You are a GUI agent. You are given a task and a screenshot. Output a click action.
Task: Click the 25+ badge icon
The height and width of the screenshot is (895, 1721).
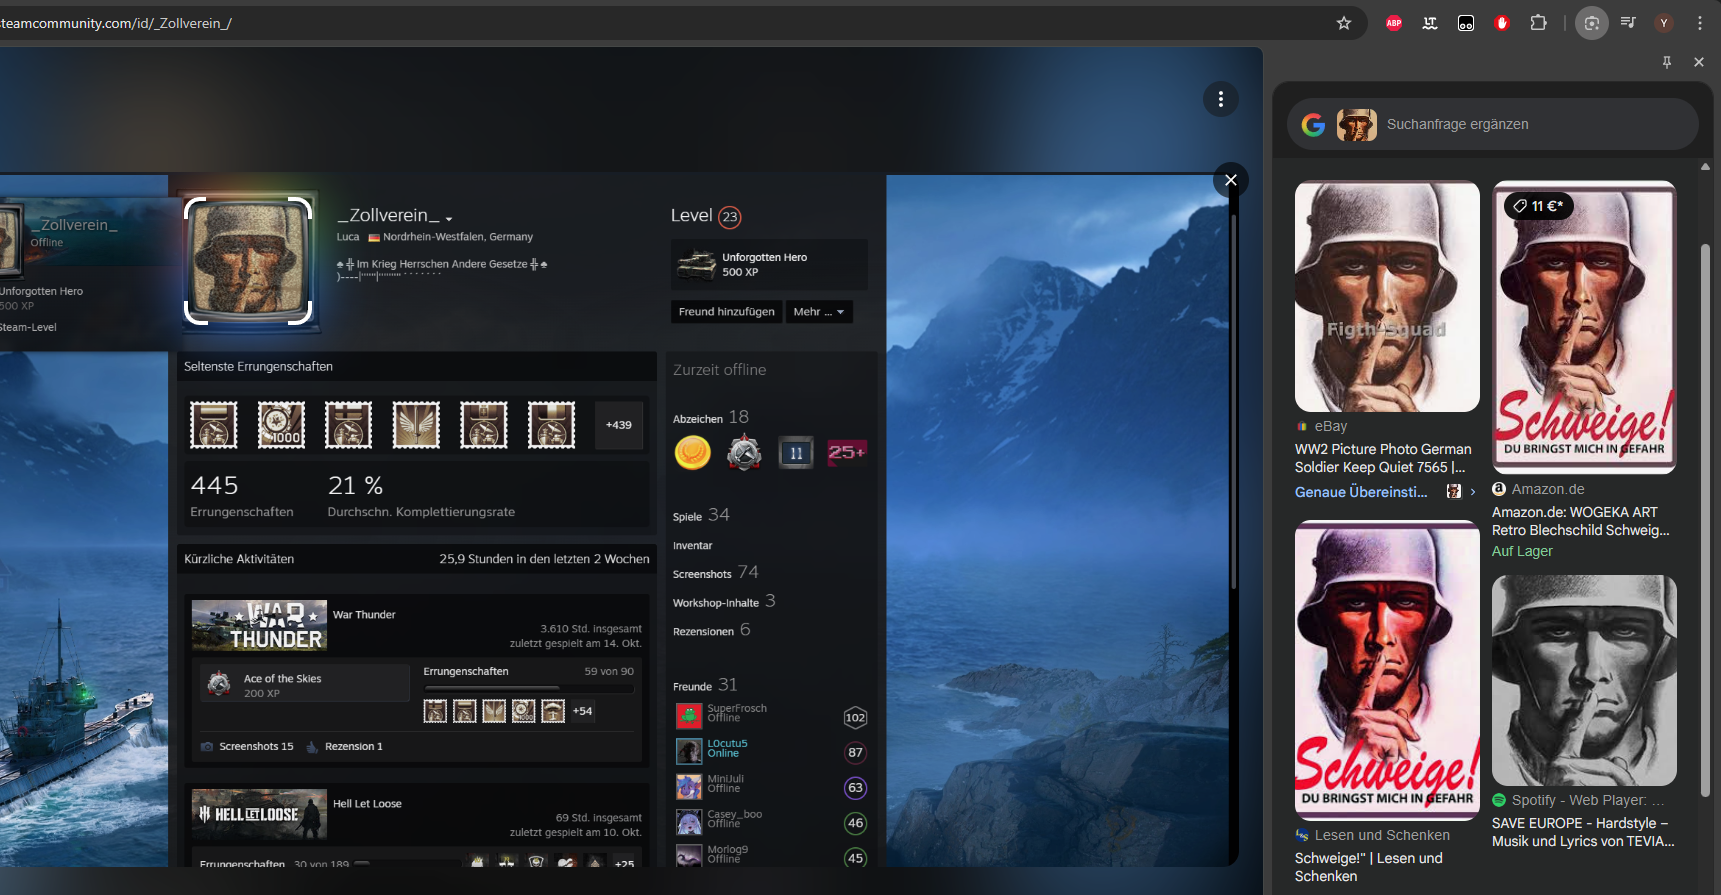click(846, 453)
